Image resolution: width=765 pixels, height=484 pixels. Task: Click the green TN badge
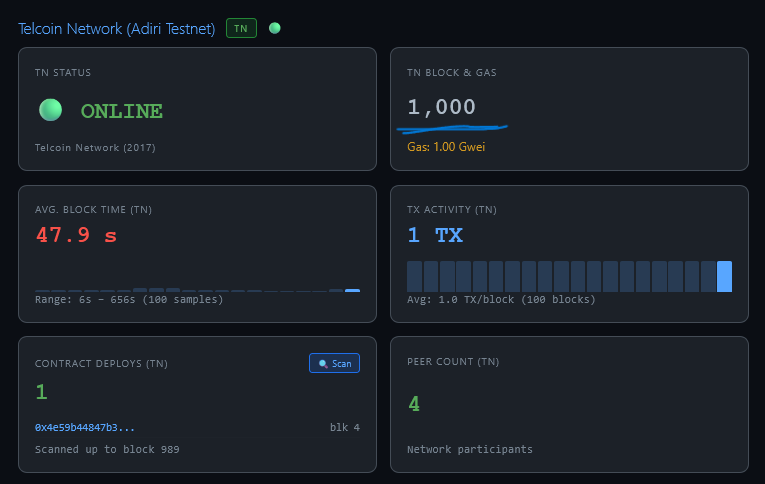point(241,28)
